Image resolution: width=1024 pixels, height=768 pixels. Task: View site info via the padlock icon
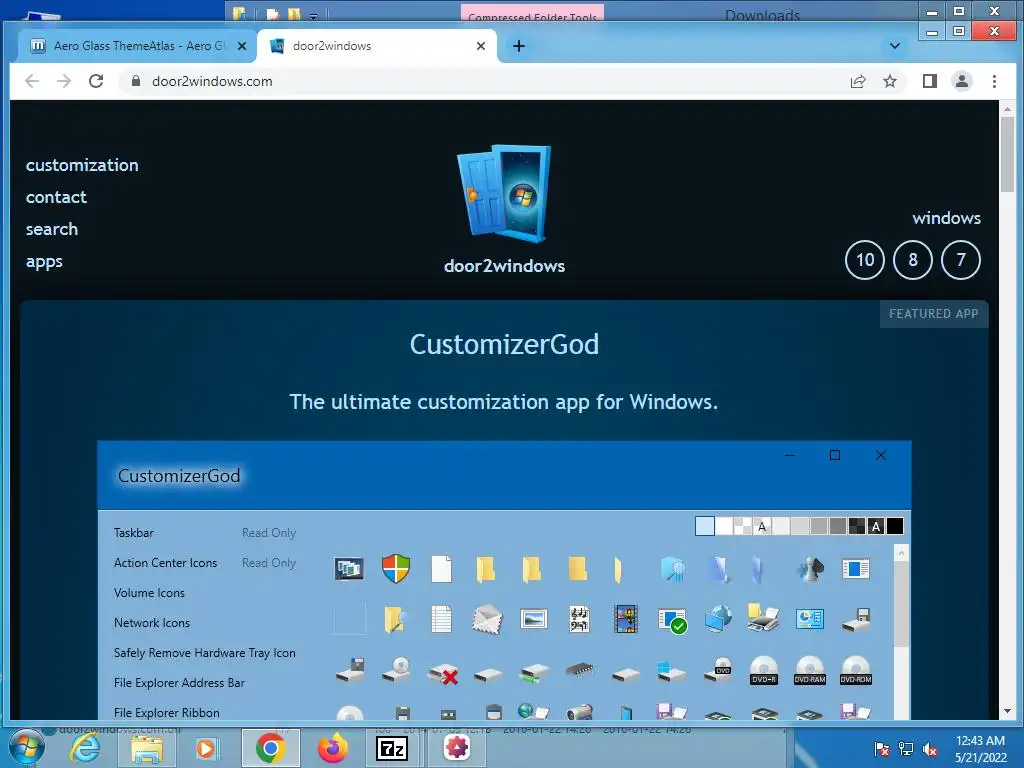136,81
